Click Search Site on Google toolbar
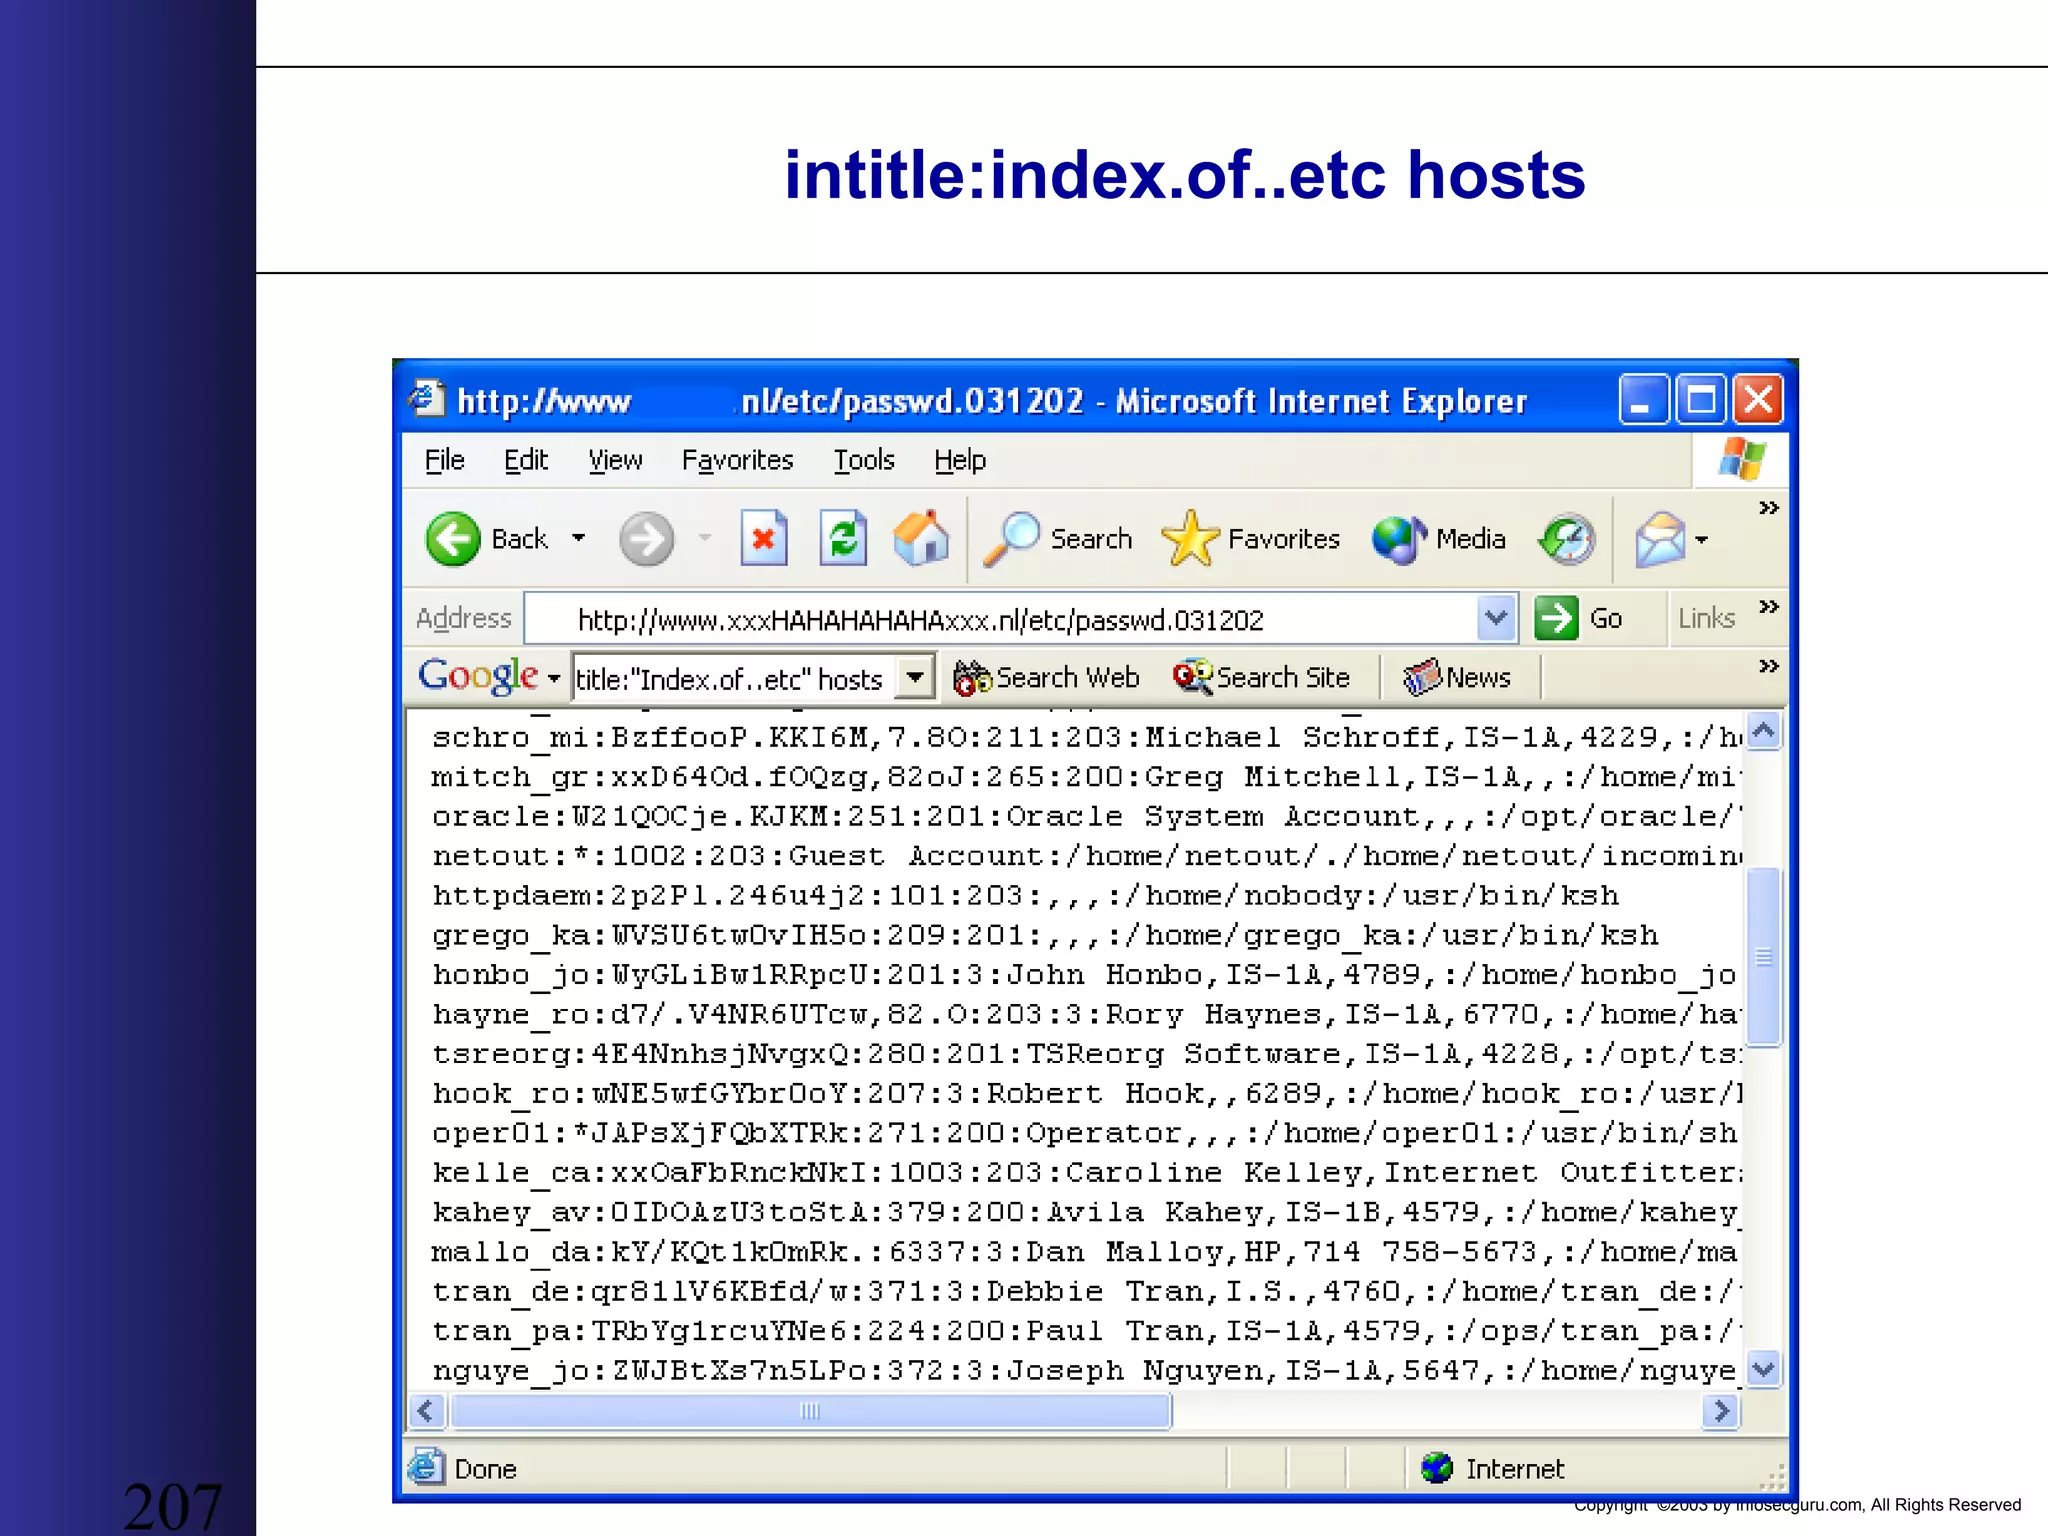Image resolution: width=2048 pixels, height=1536 pixels. (1262, 678)
